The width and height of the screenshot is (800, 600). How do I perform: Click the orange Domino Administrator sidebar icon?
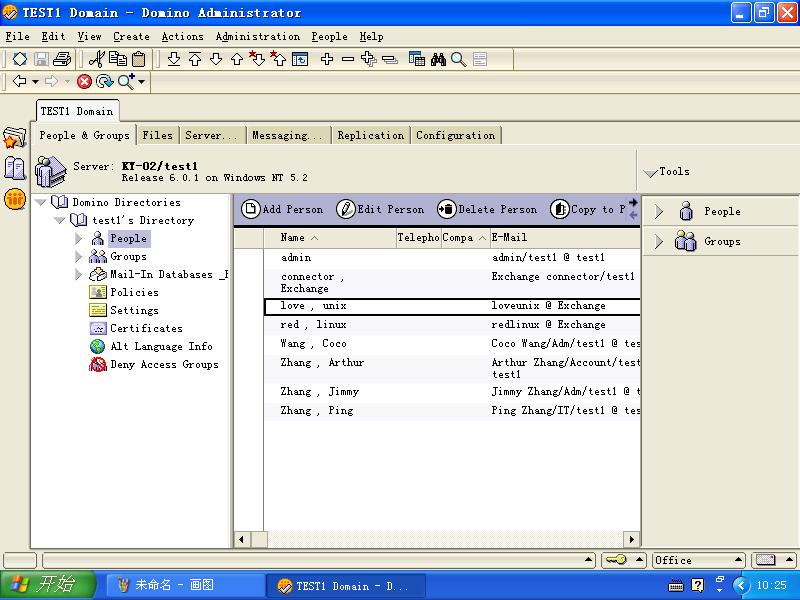point(15,199)
